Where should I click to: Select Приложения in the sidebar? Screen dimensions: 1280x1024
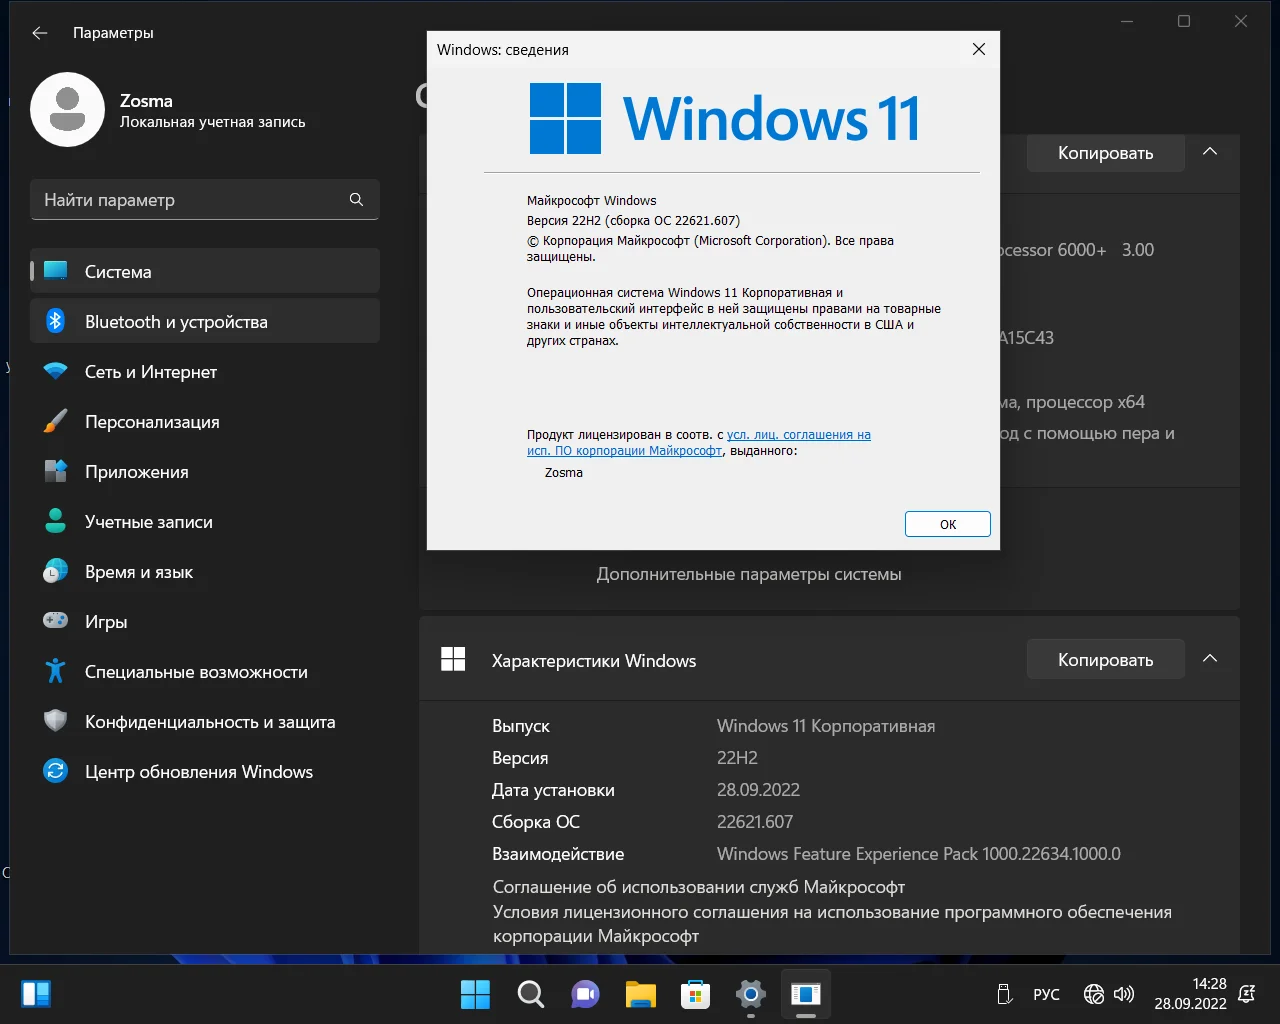205,471
